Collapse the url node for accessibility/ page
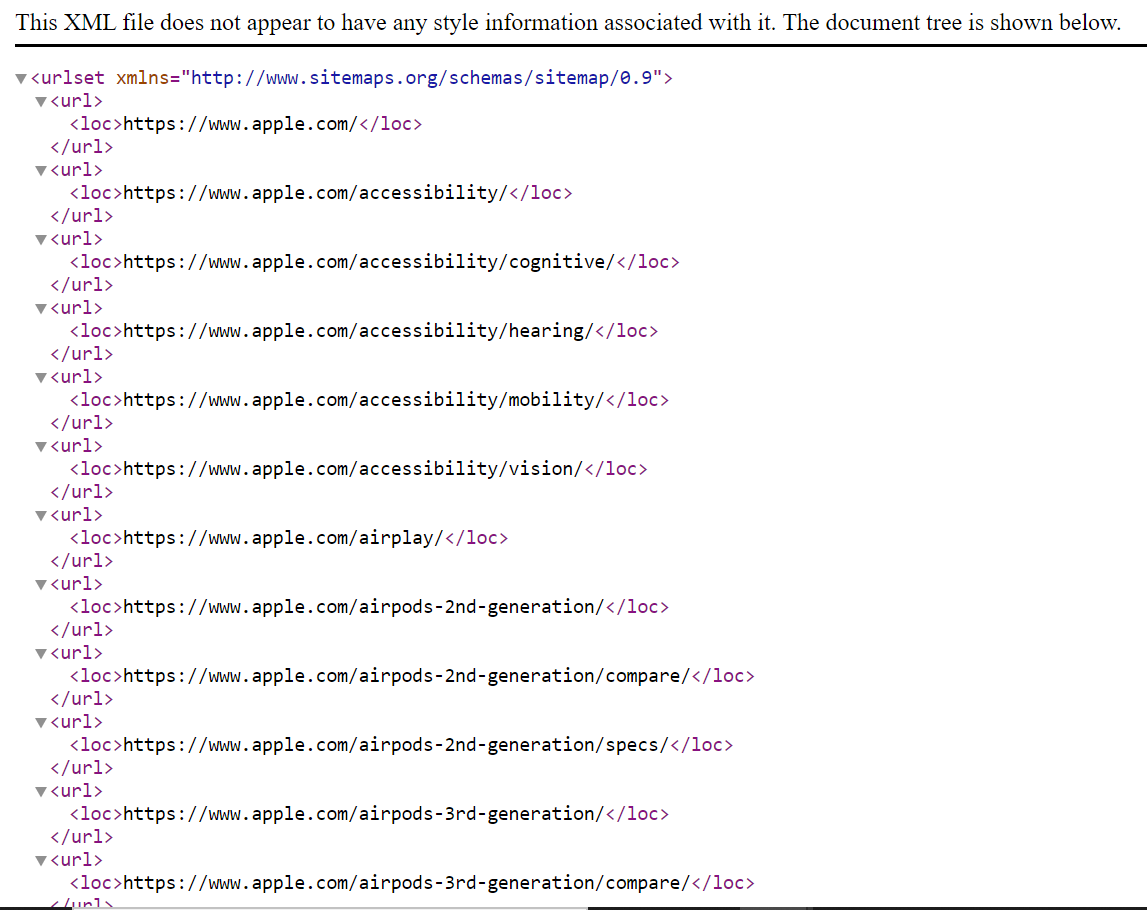The height and width of the screenshot is (910, 1147). pos(41,170)
